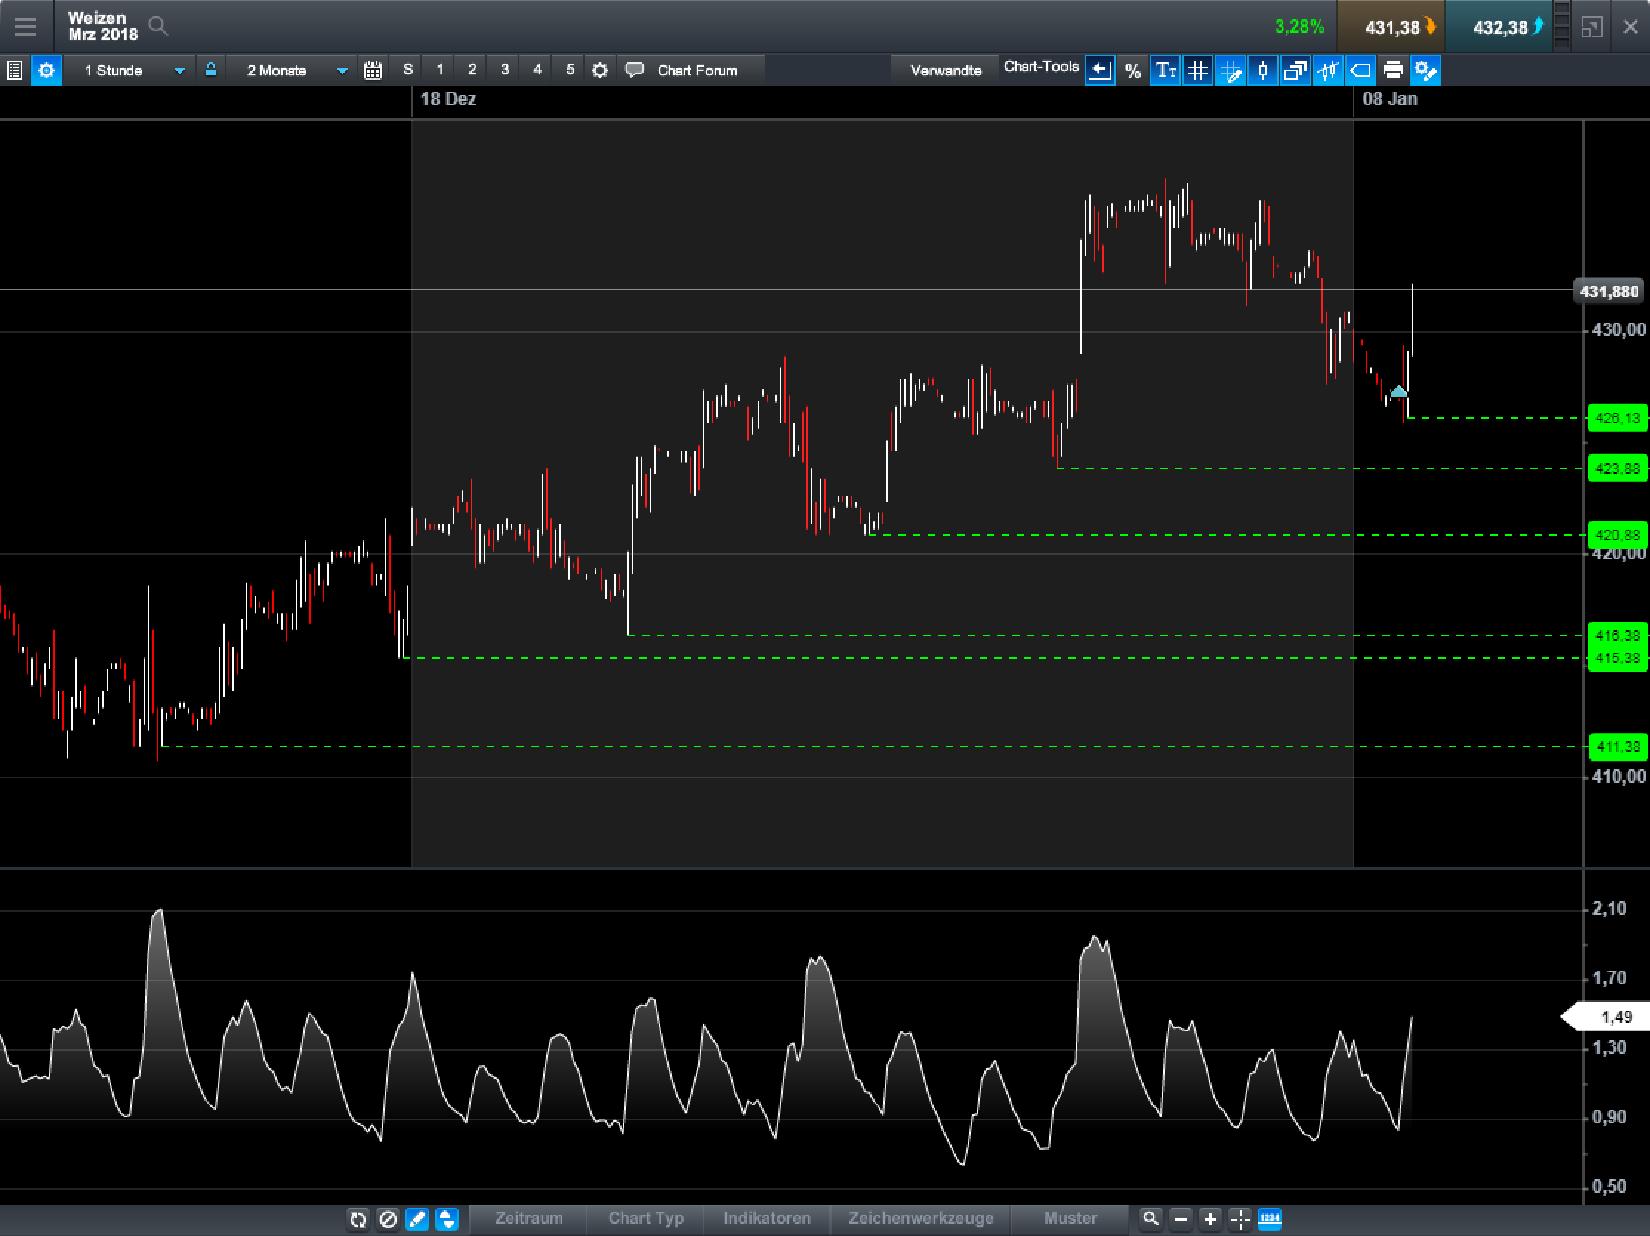Screen dimensions: 1650x1236
Task: Open the Chart Typ menu
Action: point(646,1219)
